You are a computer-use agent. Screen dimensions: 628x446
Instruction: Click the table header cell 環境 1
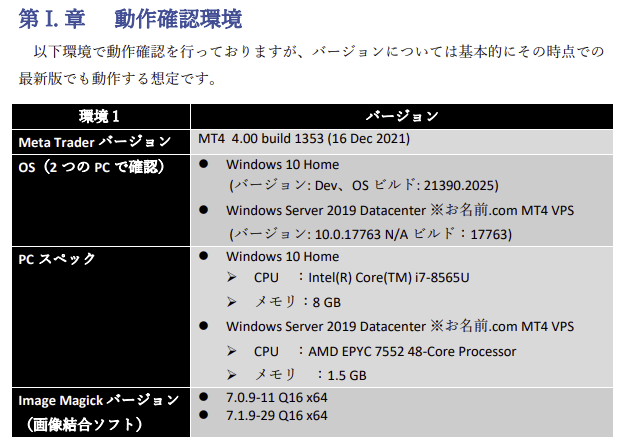99,117
